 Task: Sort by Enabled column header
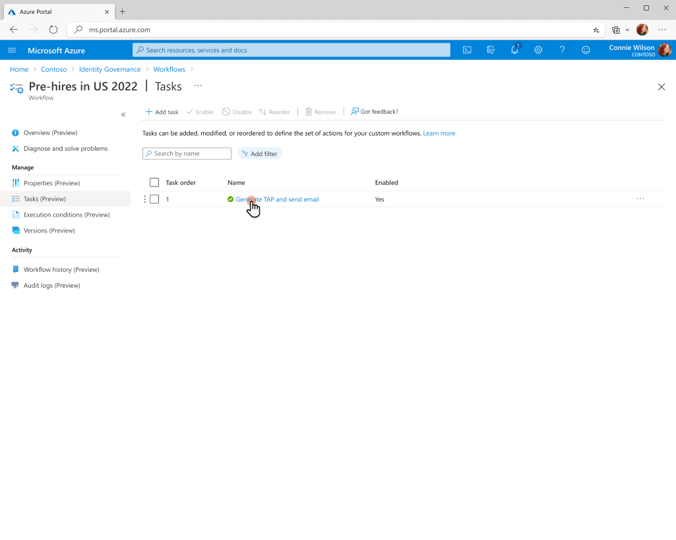[386, 182]
